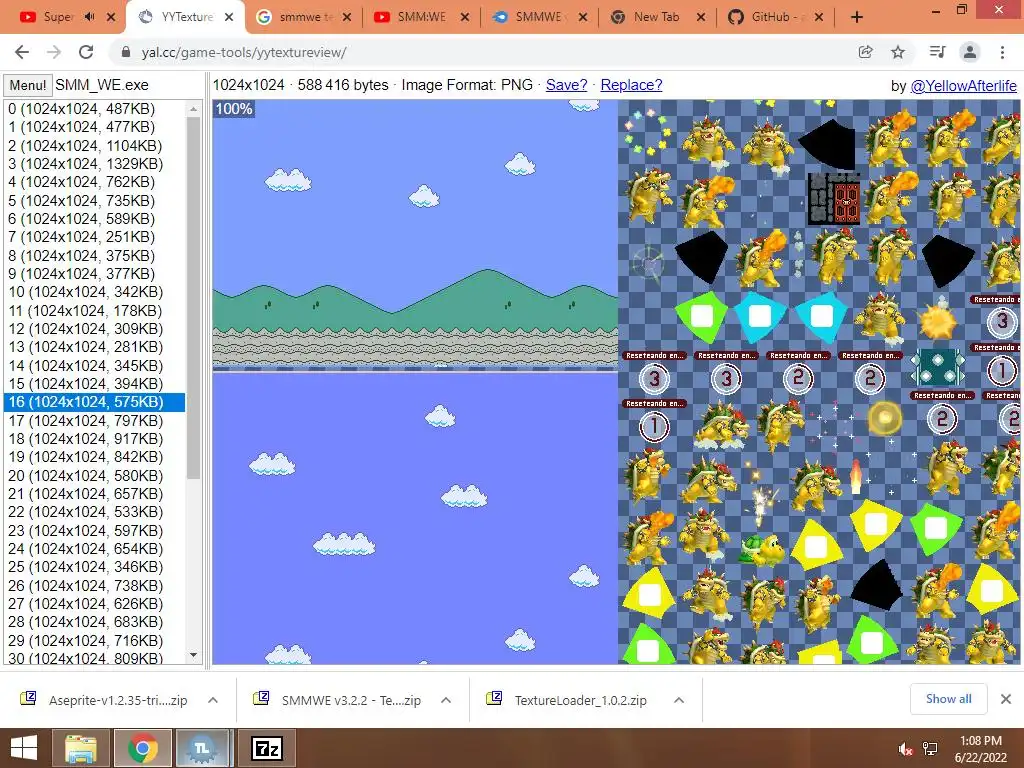The height and width of the screenshot is (768, 1024).
Task: Click texture list scrollbar thumb
Action: [193, 298]
